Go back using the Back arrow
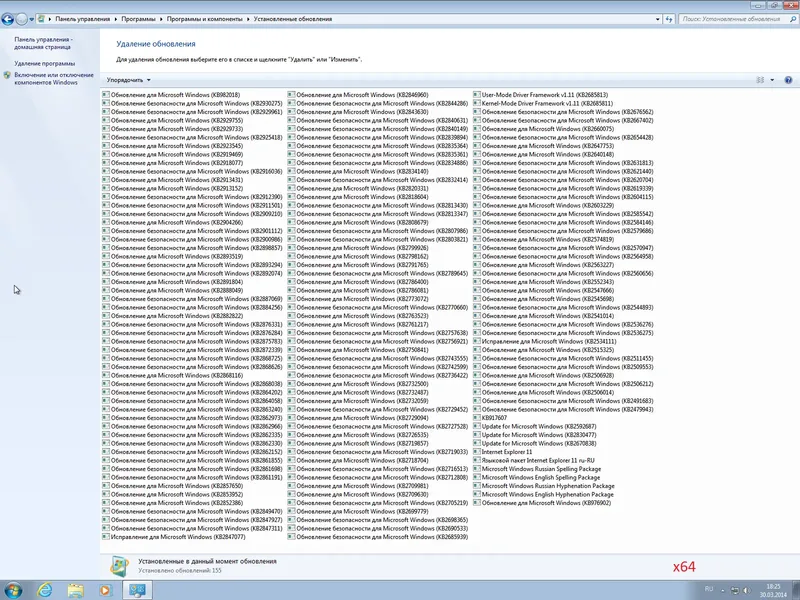800x600 pixels. (7, 19)
